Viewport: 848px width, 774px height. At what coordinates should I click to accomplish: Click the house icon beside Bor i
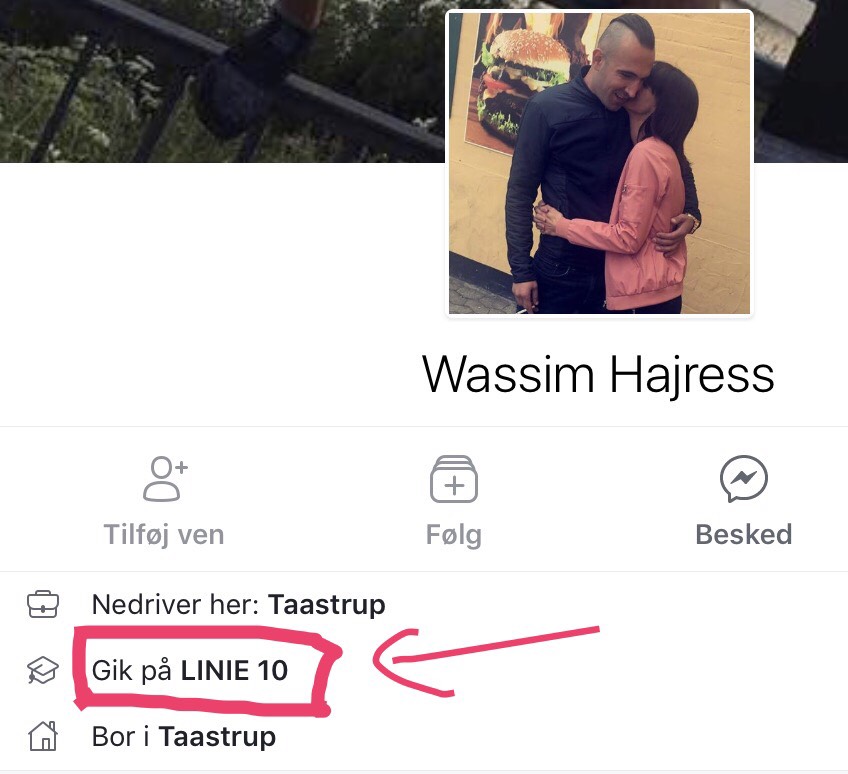tap(43, 736)
